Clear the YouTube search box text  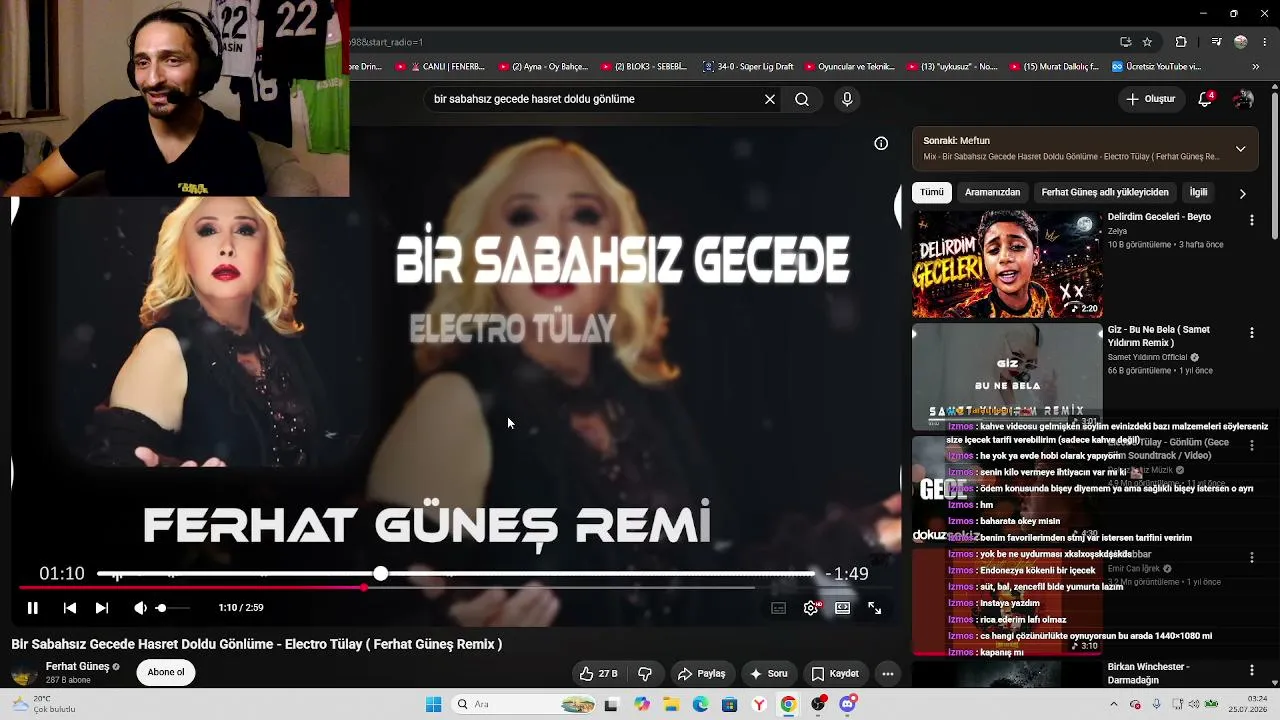tap(770, 99)
